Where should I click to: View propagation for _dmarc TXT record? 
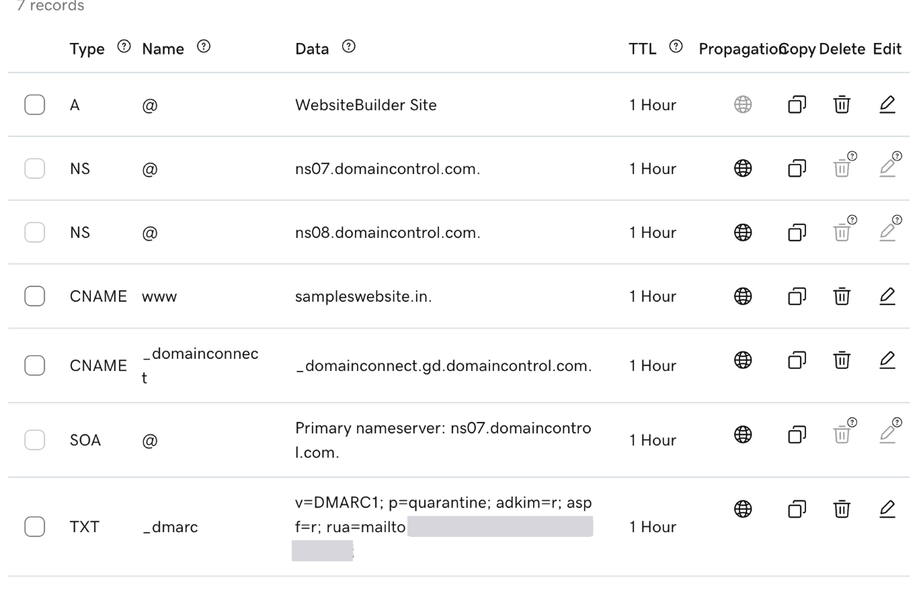click(743, 508)
